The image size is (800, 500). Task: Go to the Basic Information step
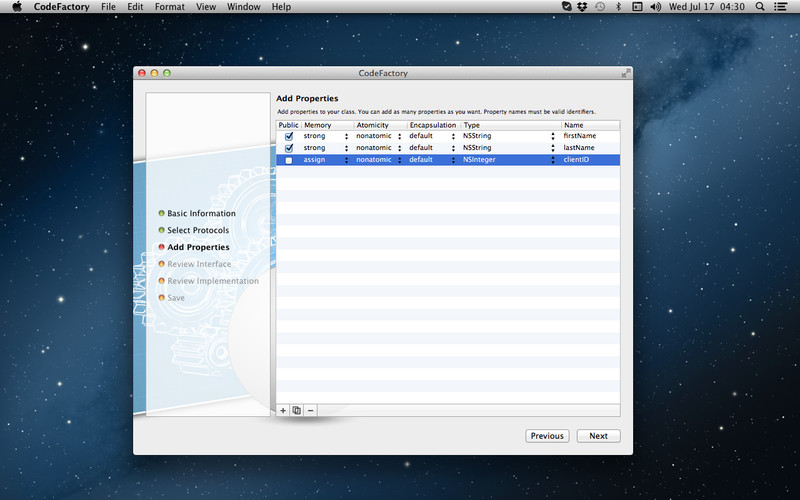(201, 213)
